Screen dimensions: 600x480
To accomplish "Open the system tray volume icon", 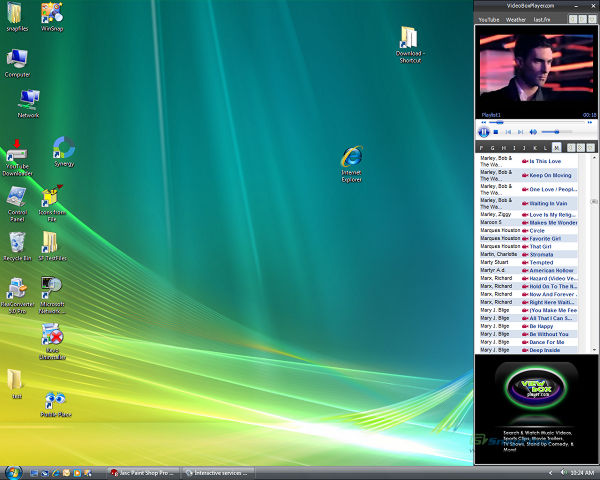I will 564,473.
